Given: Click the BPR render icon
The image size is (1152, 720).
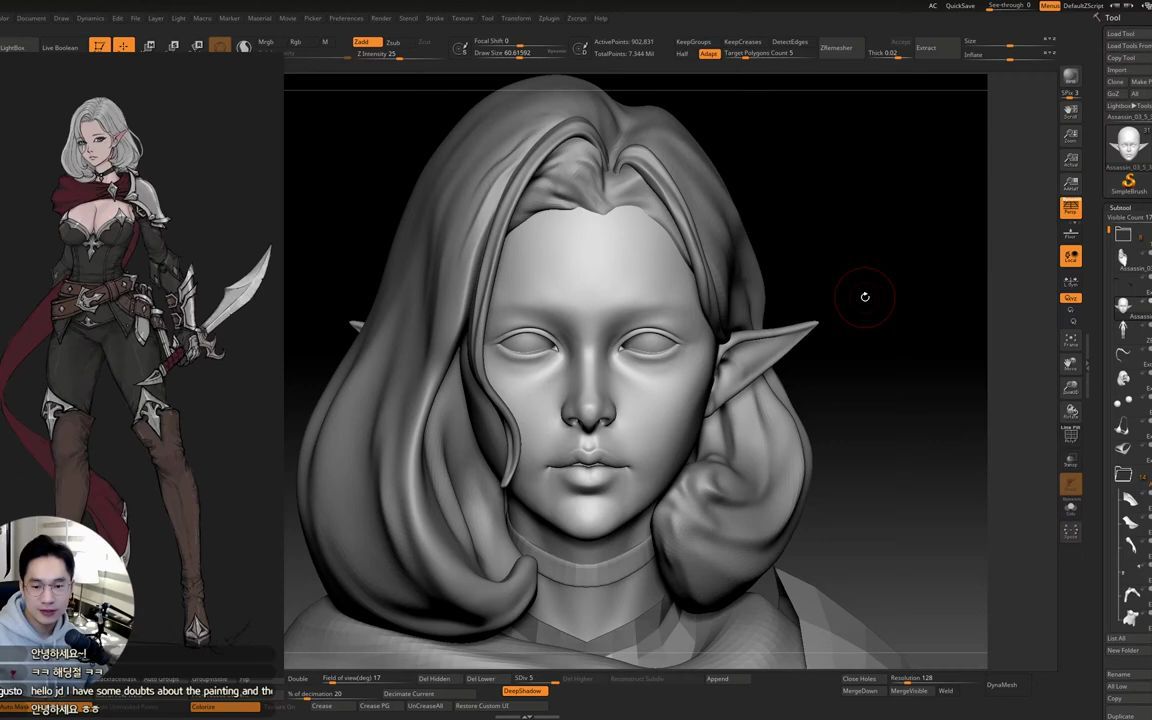Looking at the screenshot, I should pyautogui.click(x=1070, y=78).
